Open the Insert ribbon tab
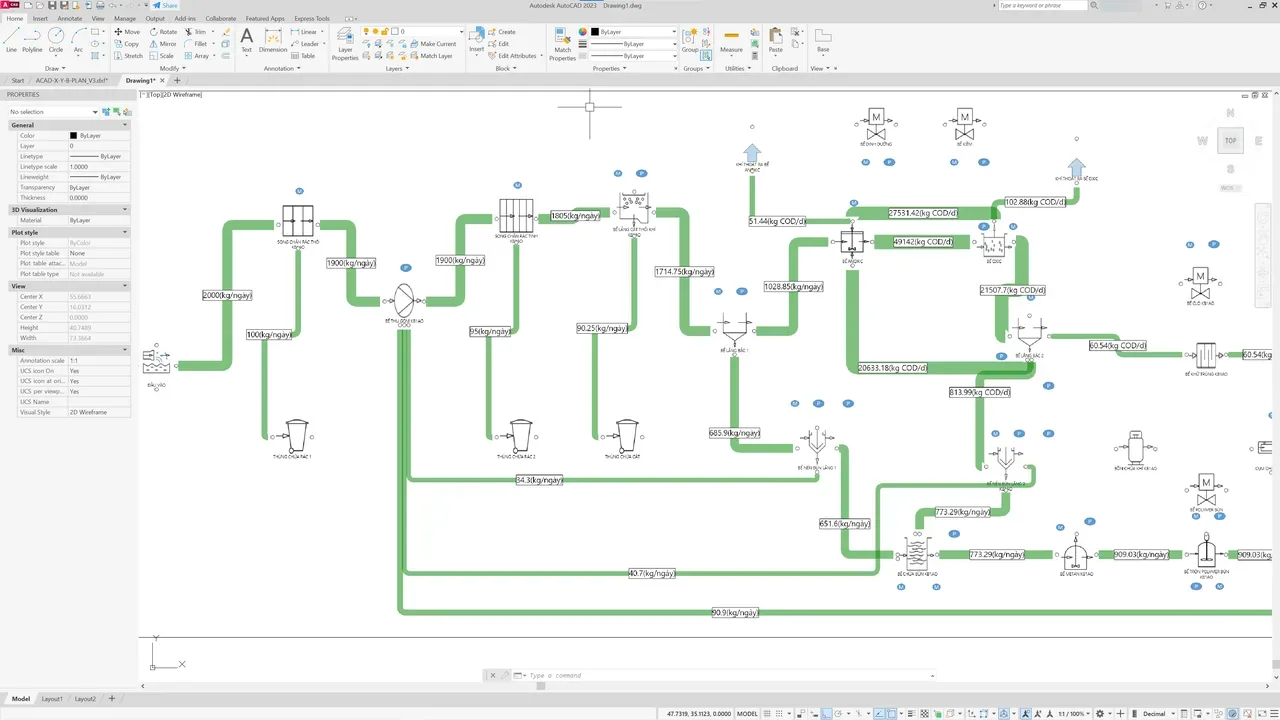This screenshot has width=1280, height=720. pos(40,18)
